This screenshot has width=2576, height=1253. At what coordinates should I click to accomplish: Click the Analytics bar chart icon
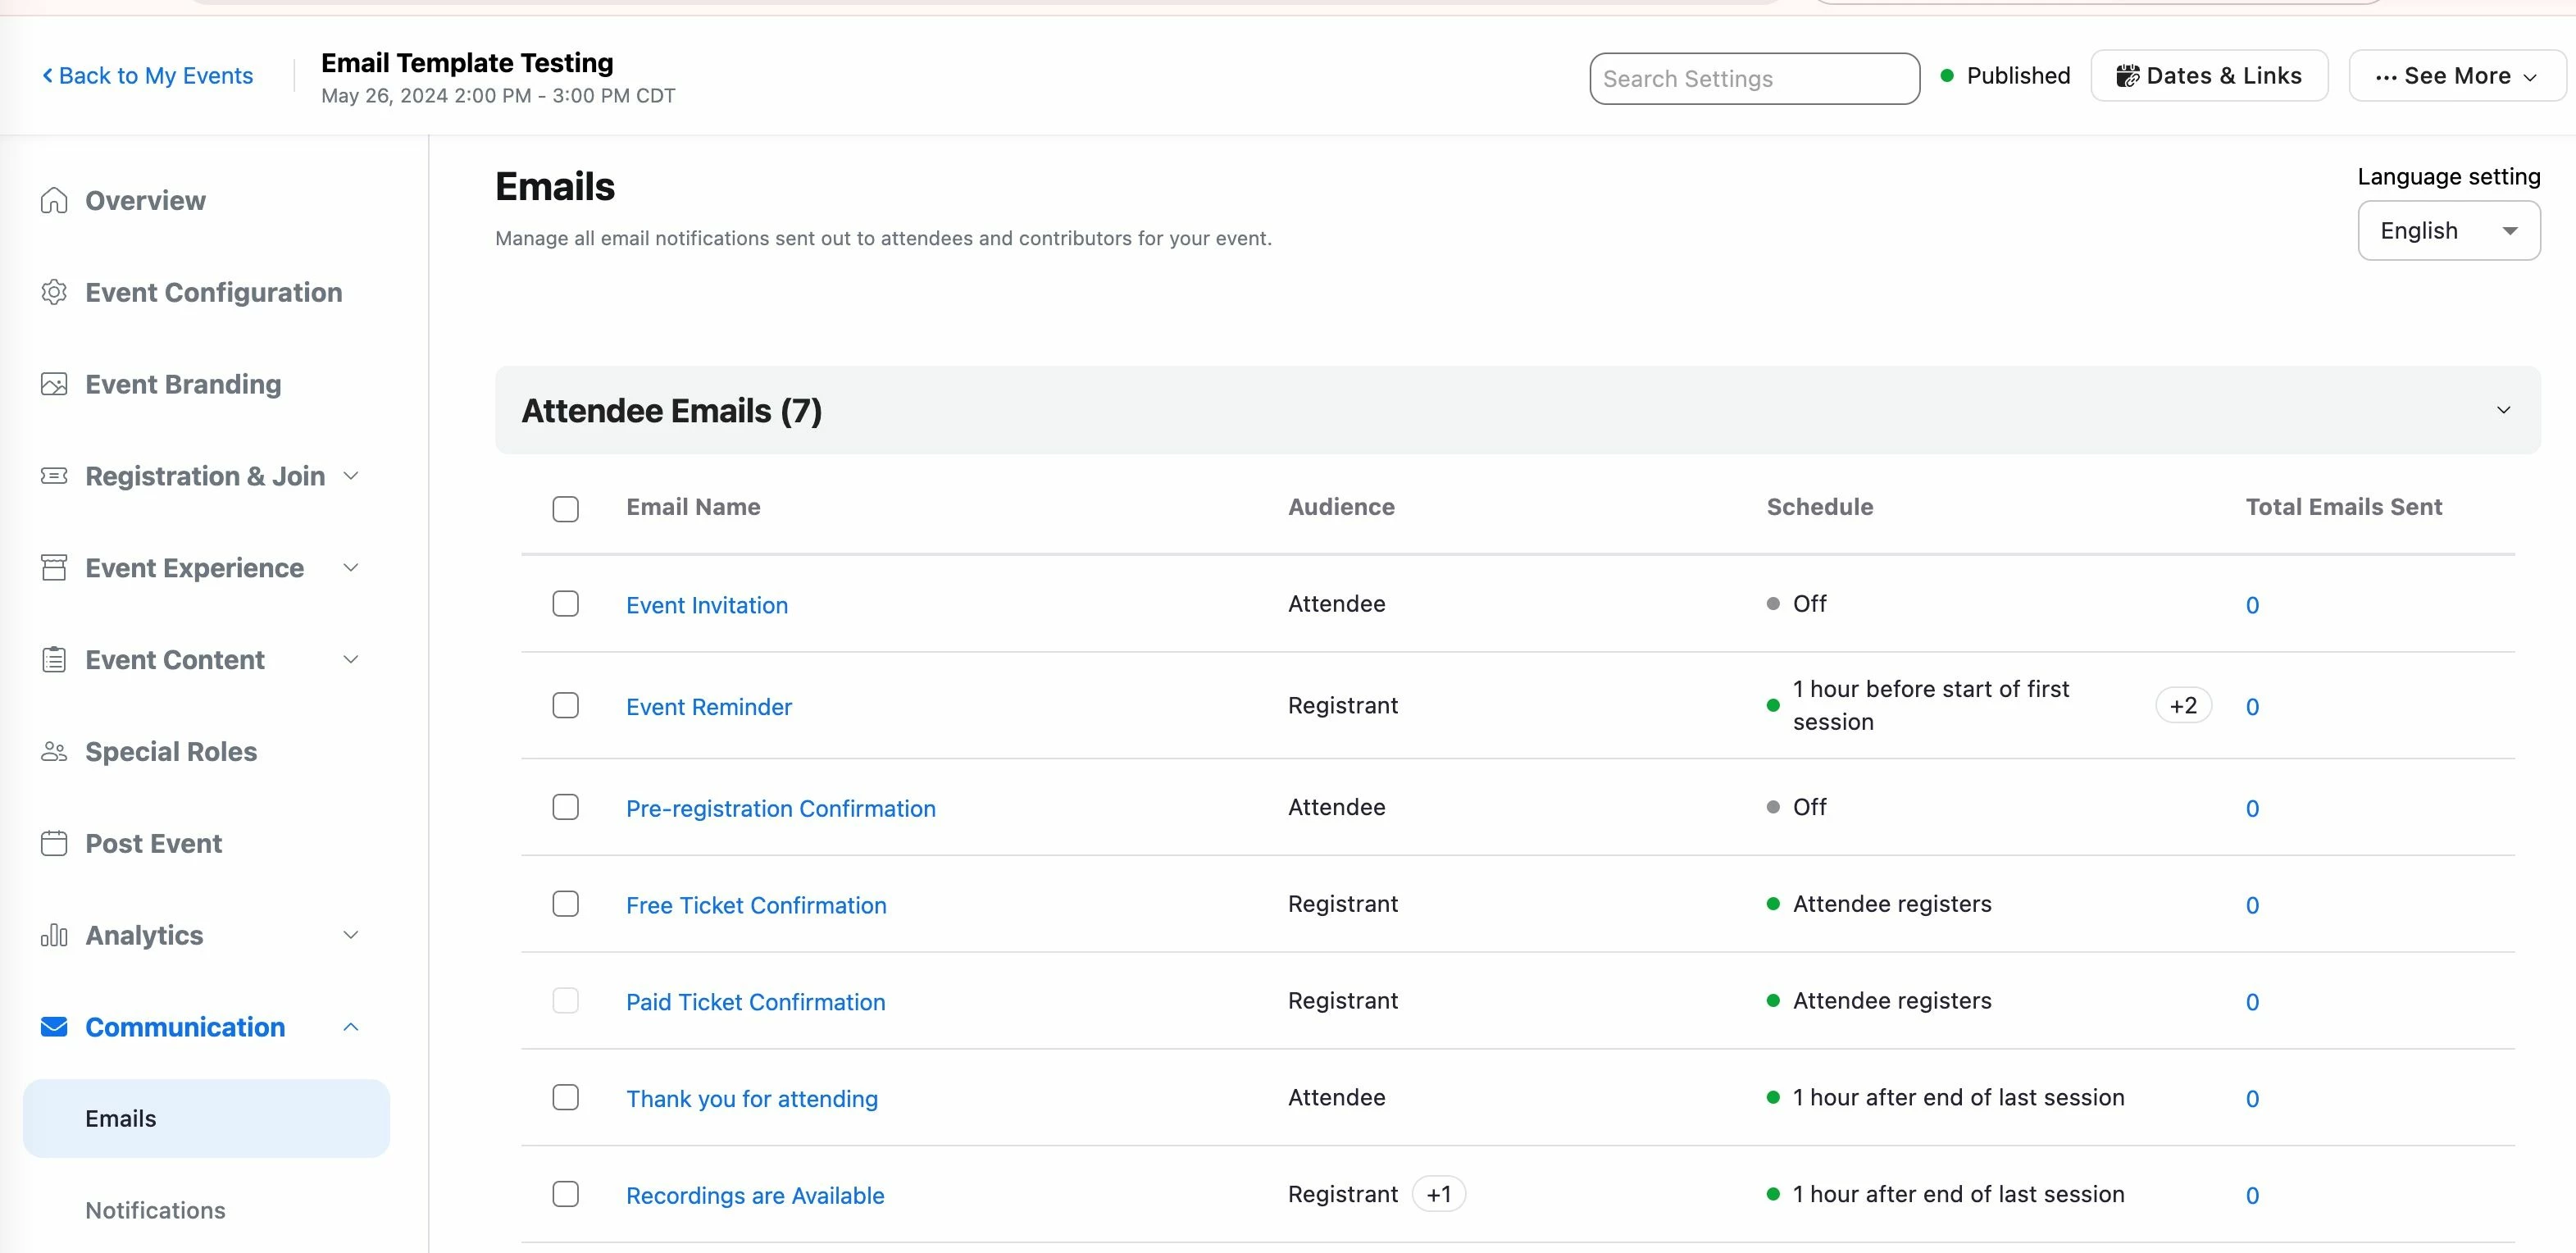[x=54, y=936]
